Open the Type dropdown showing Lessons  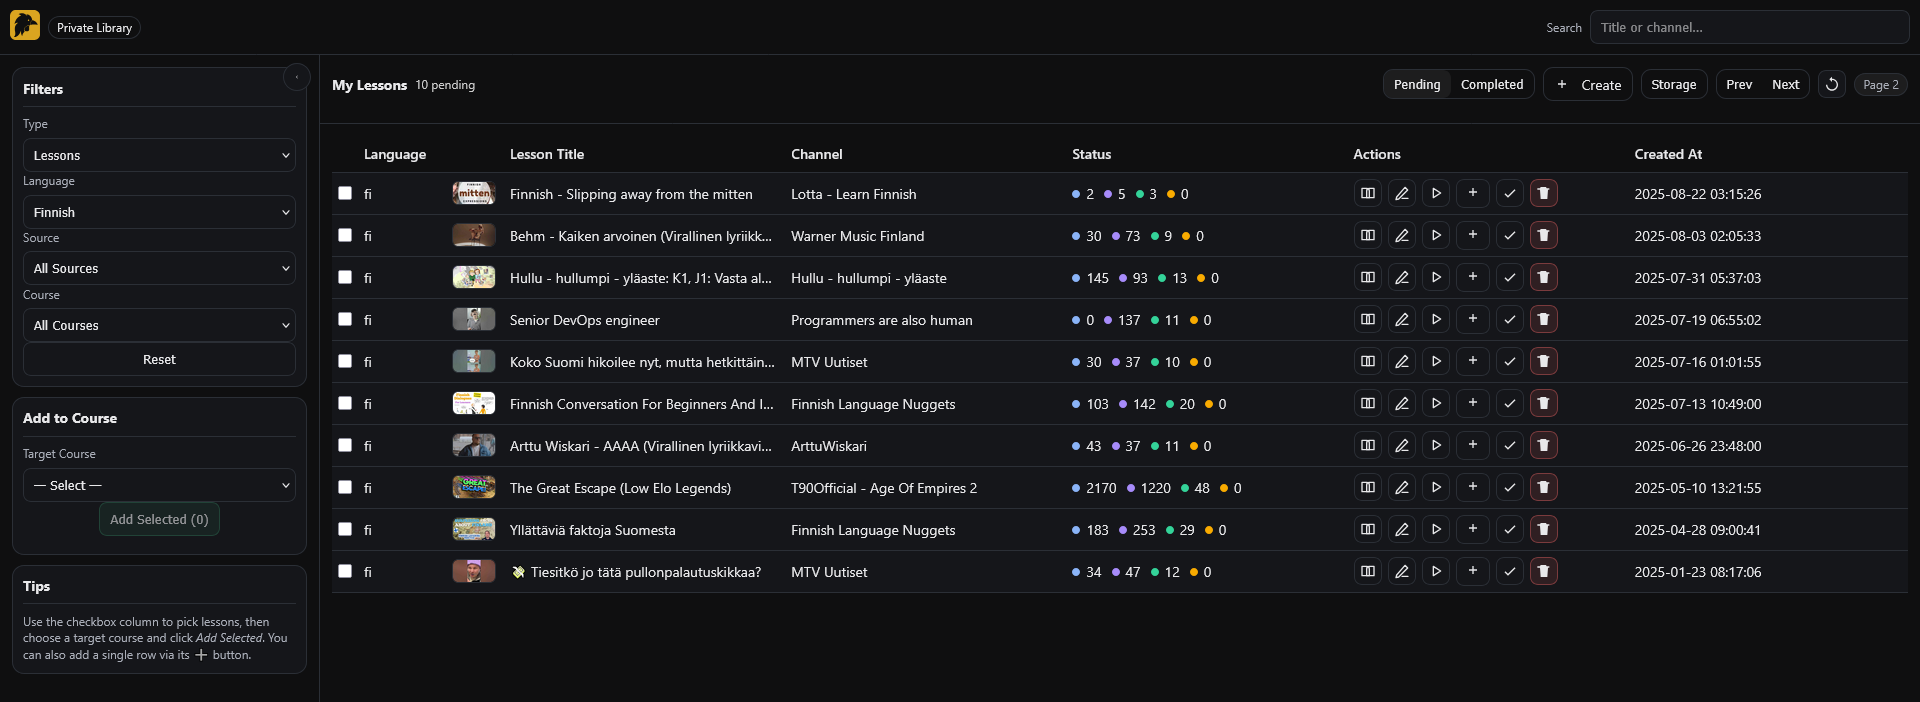pos(159,155)
